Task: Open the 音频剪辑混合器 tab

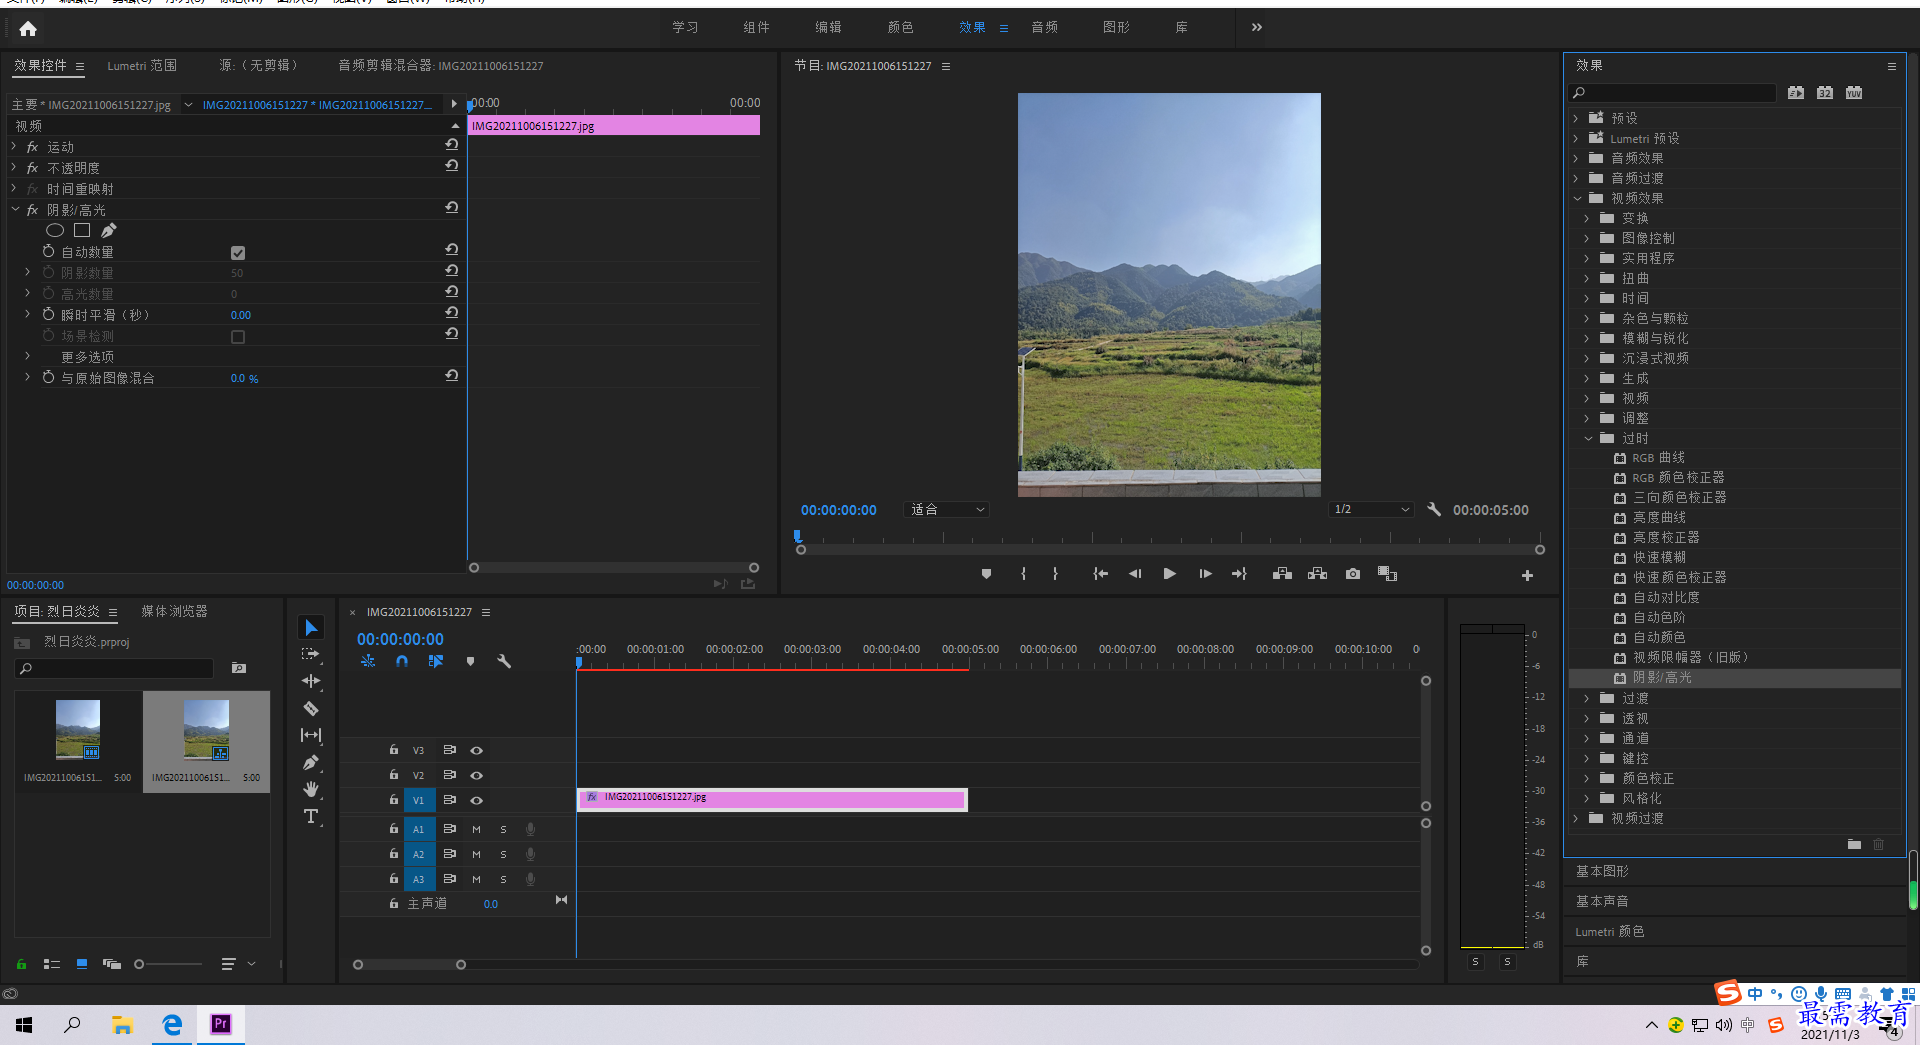Action: [x=440, y=65]
